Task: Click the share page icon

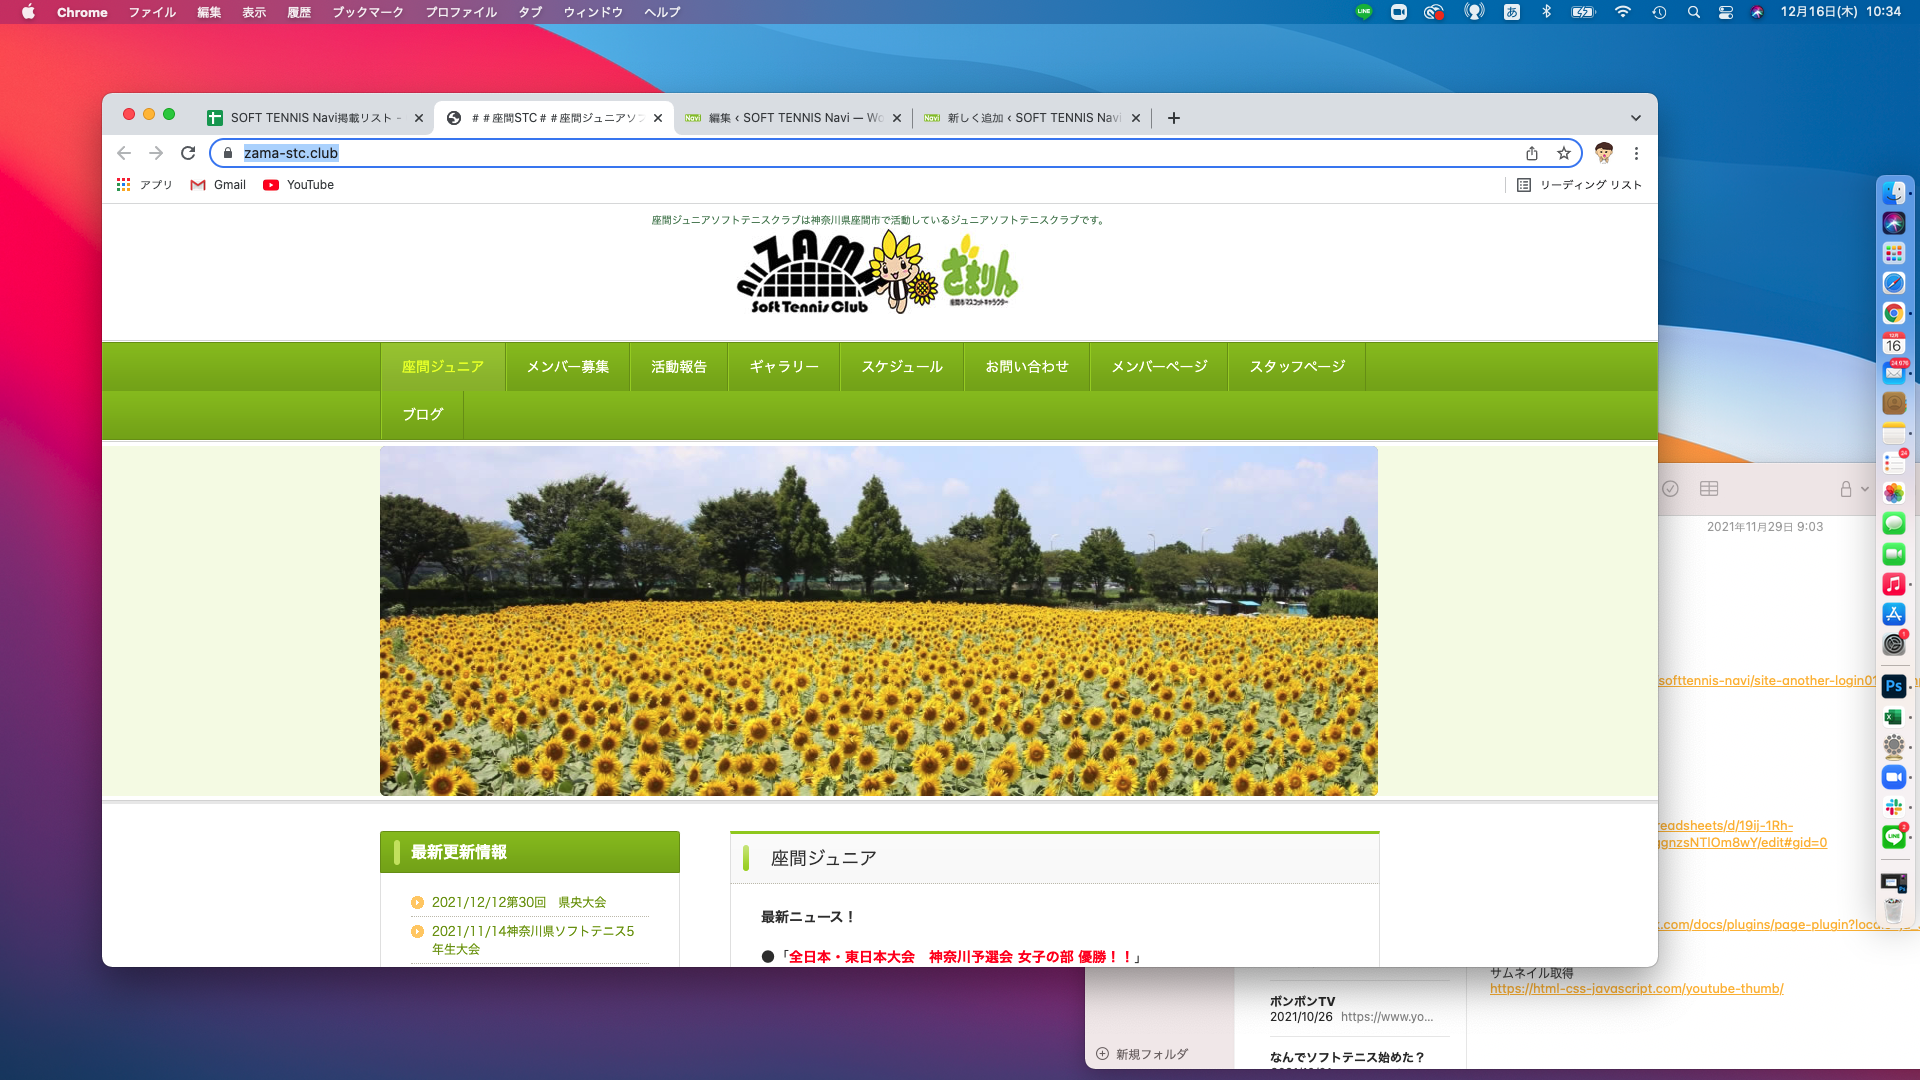Action: (1532, 153)
